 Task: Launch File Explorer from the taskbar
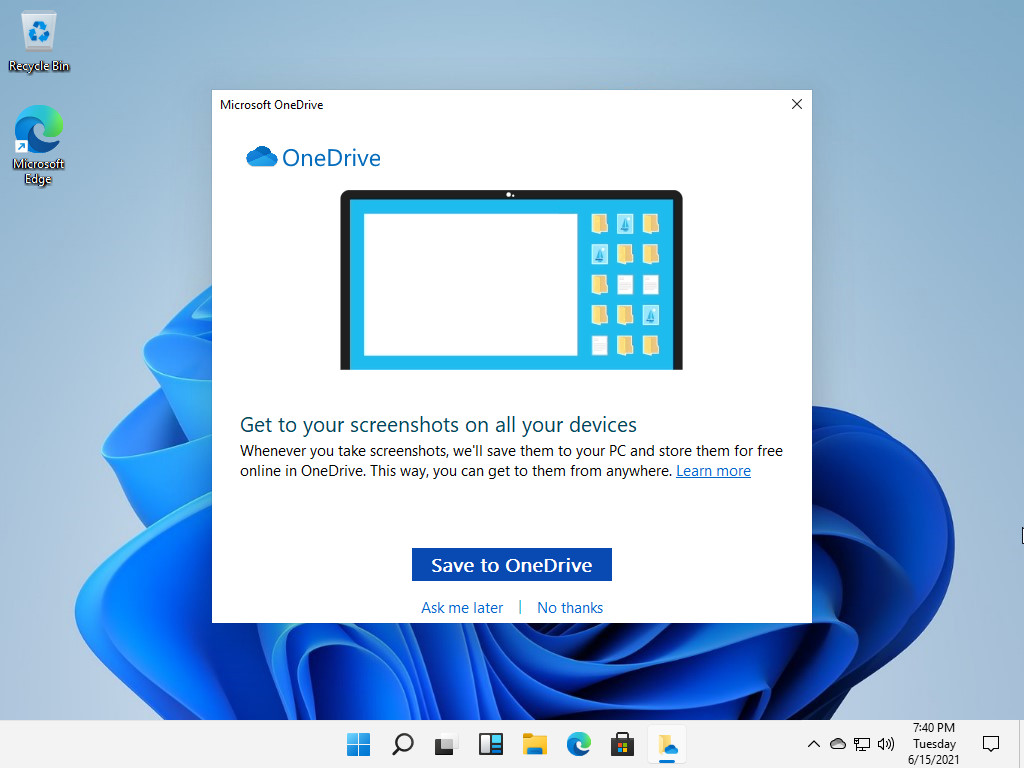point(534,744)
